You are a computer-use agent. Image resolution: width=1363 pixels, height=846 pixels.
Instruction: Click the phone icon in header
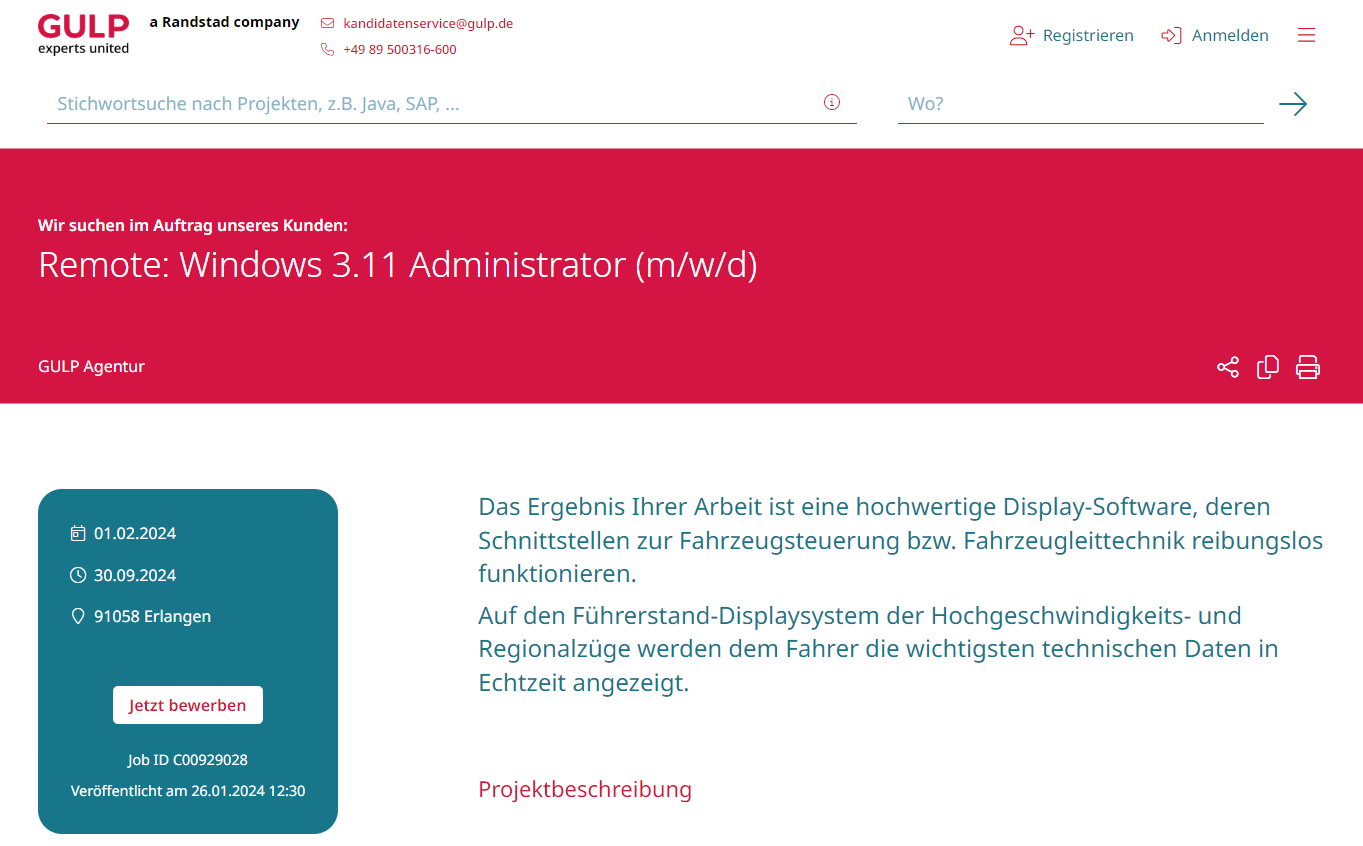pyautogui.click(x=327, y=49)
